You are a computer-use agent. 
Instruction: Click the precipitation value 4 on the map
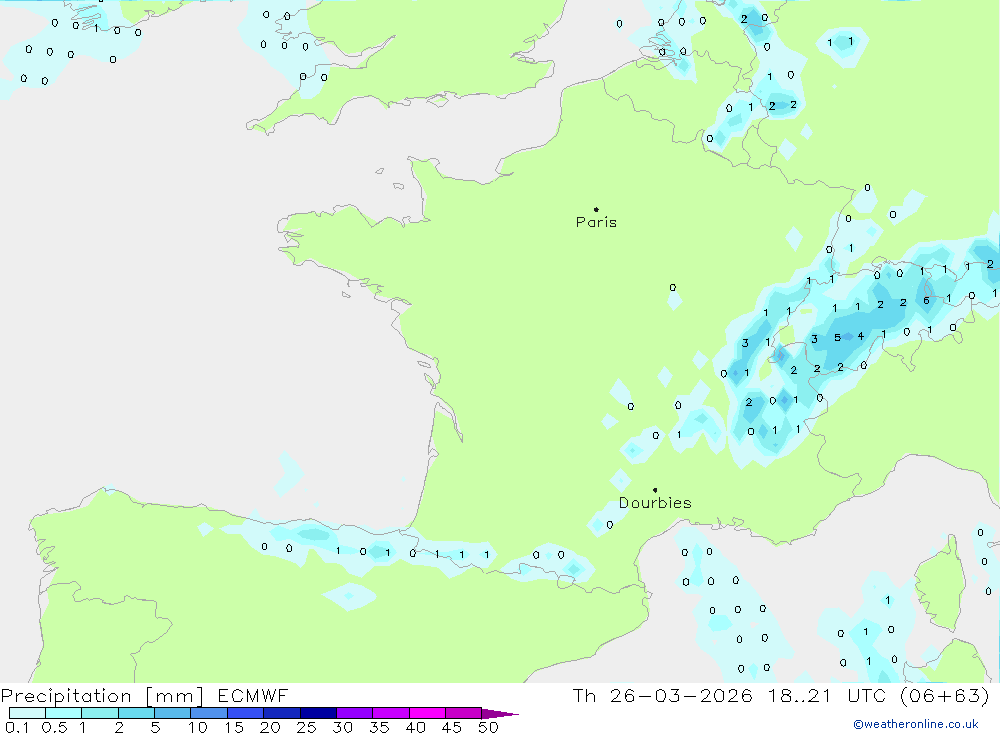point(861,336)
